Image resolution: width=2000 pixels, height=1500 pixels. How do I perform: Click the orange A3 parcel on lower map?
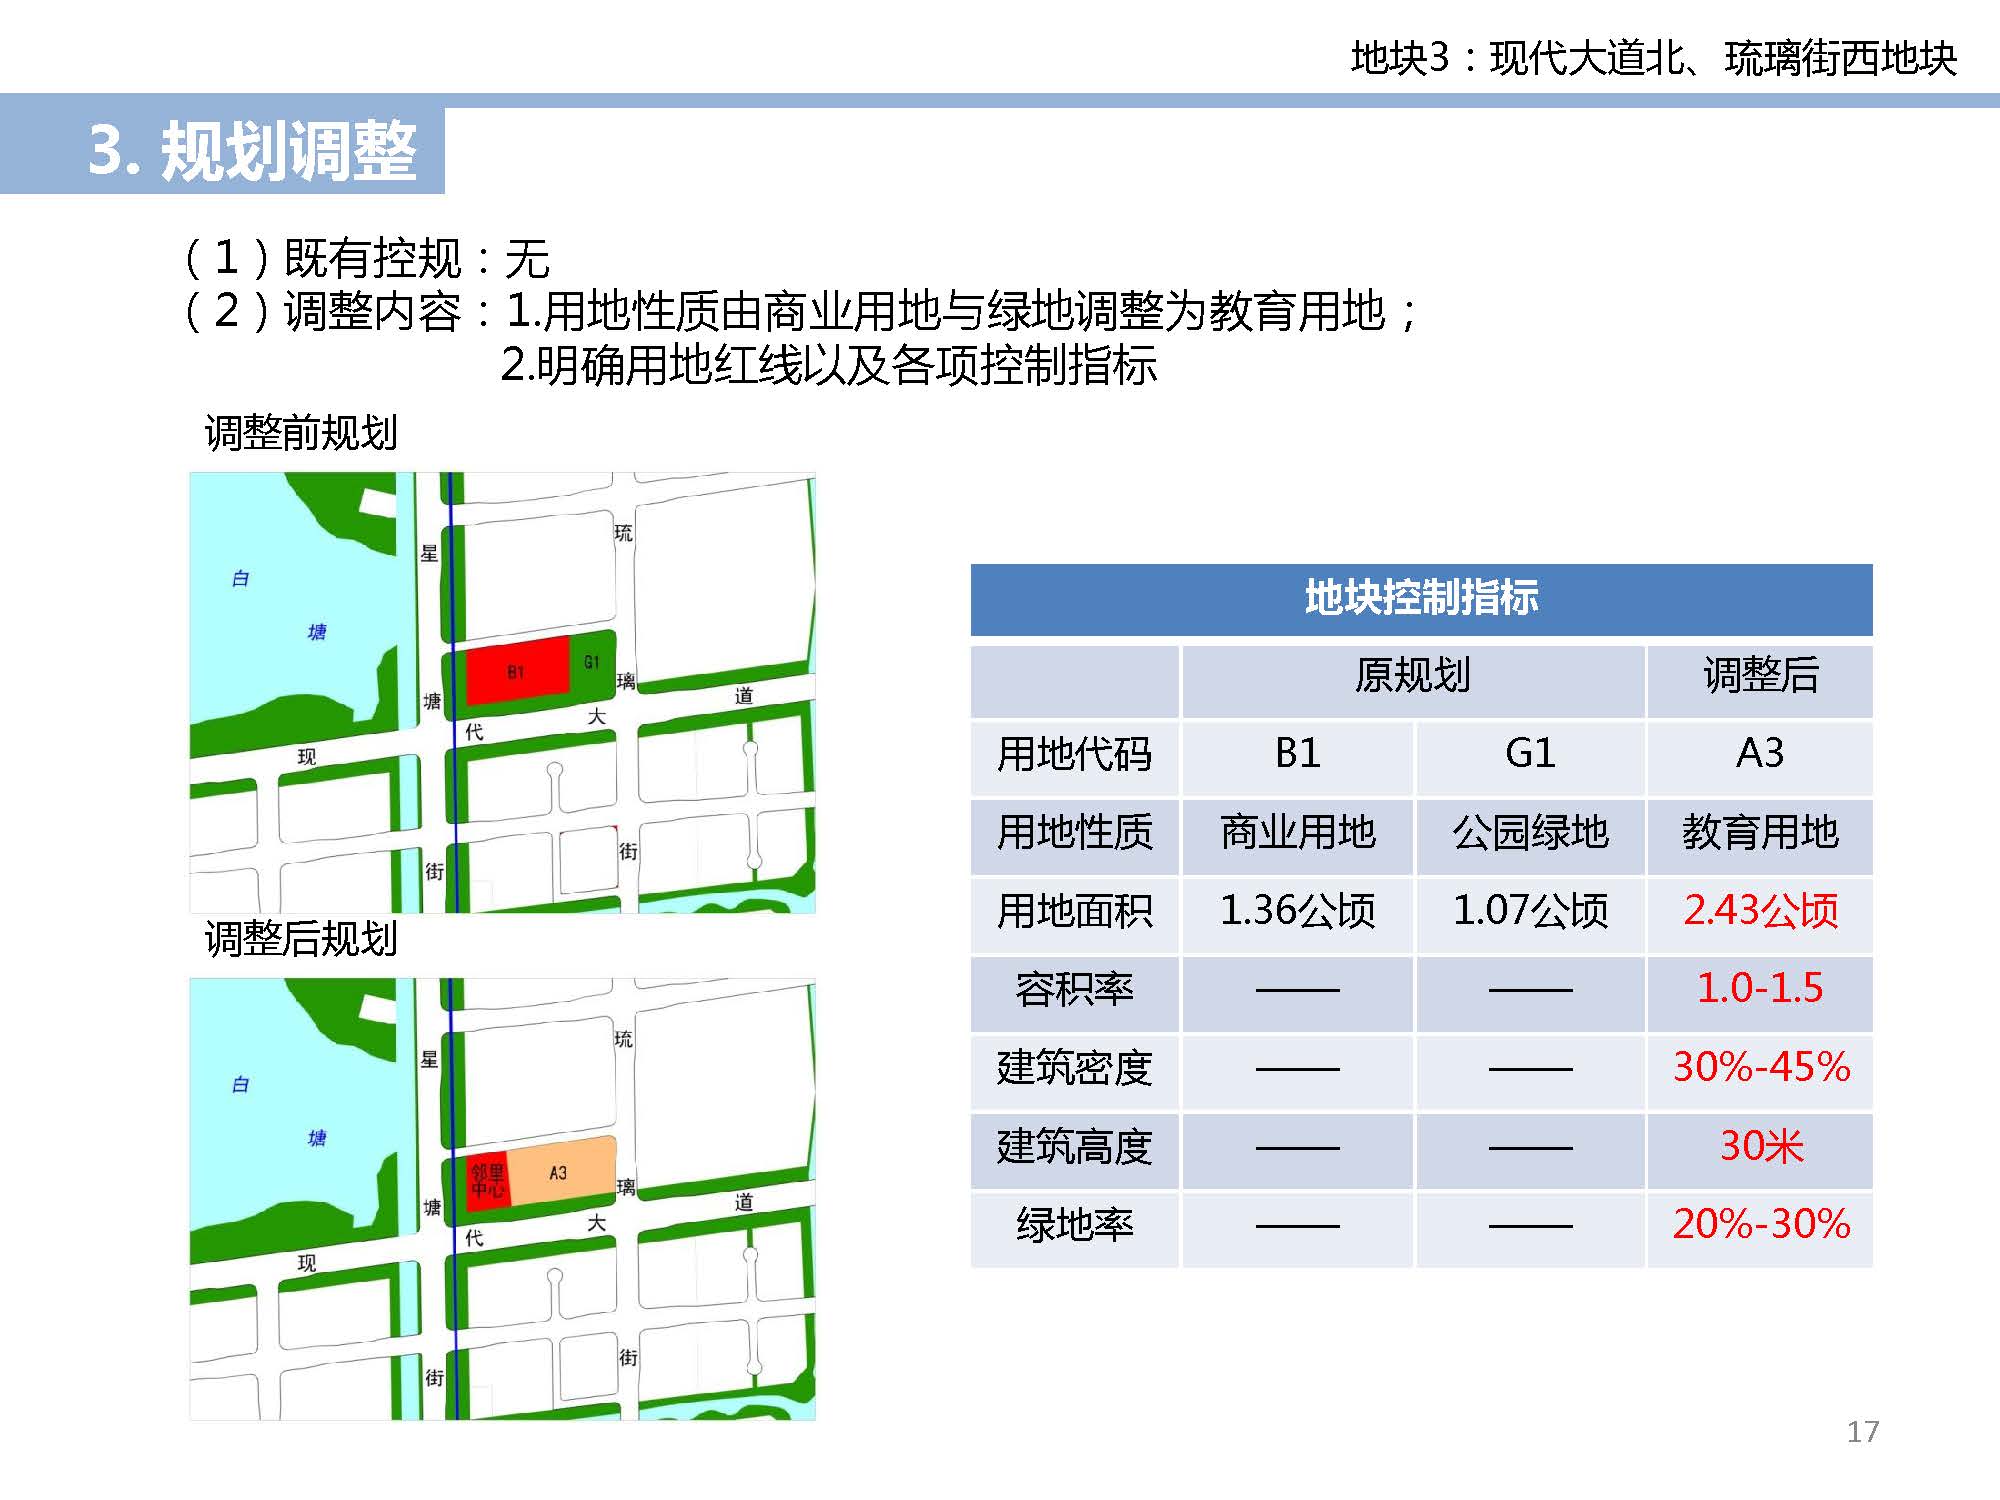(x=560, y=1173)
